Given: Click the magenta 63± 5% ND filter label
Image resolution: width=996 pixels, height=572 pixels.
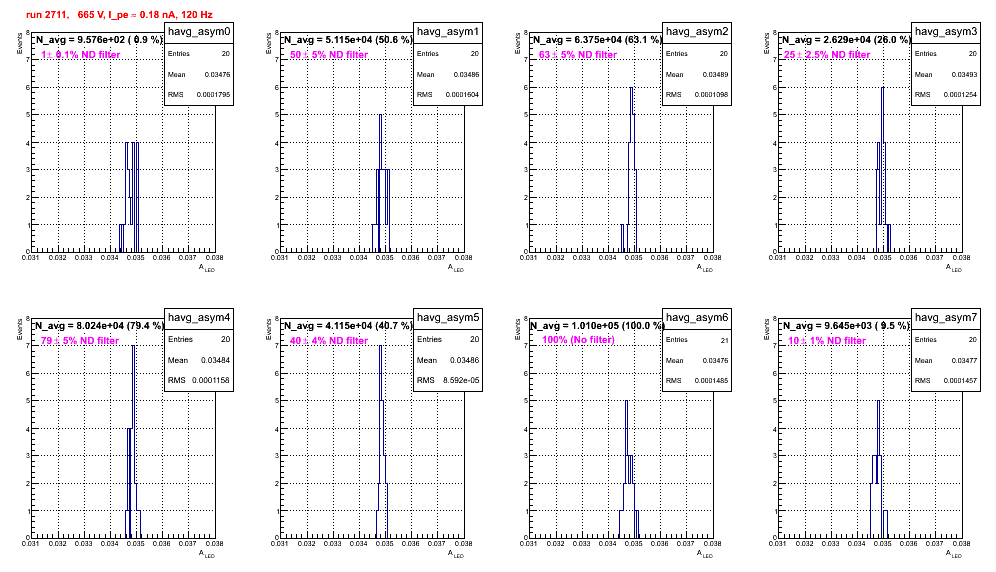Looking at the screenshot, I should [578, 55].
